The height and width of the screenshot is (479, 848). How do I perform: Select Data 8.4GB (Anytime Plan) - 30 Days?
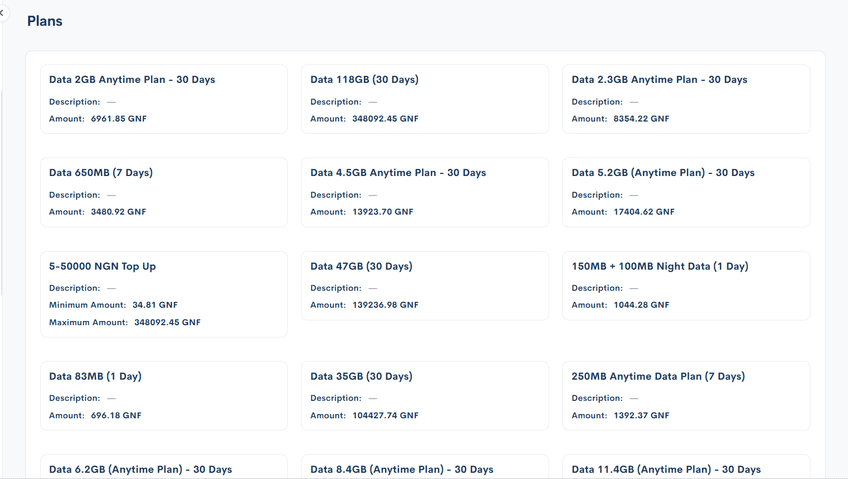coord(402,469)
